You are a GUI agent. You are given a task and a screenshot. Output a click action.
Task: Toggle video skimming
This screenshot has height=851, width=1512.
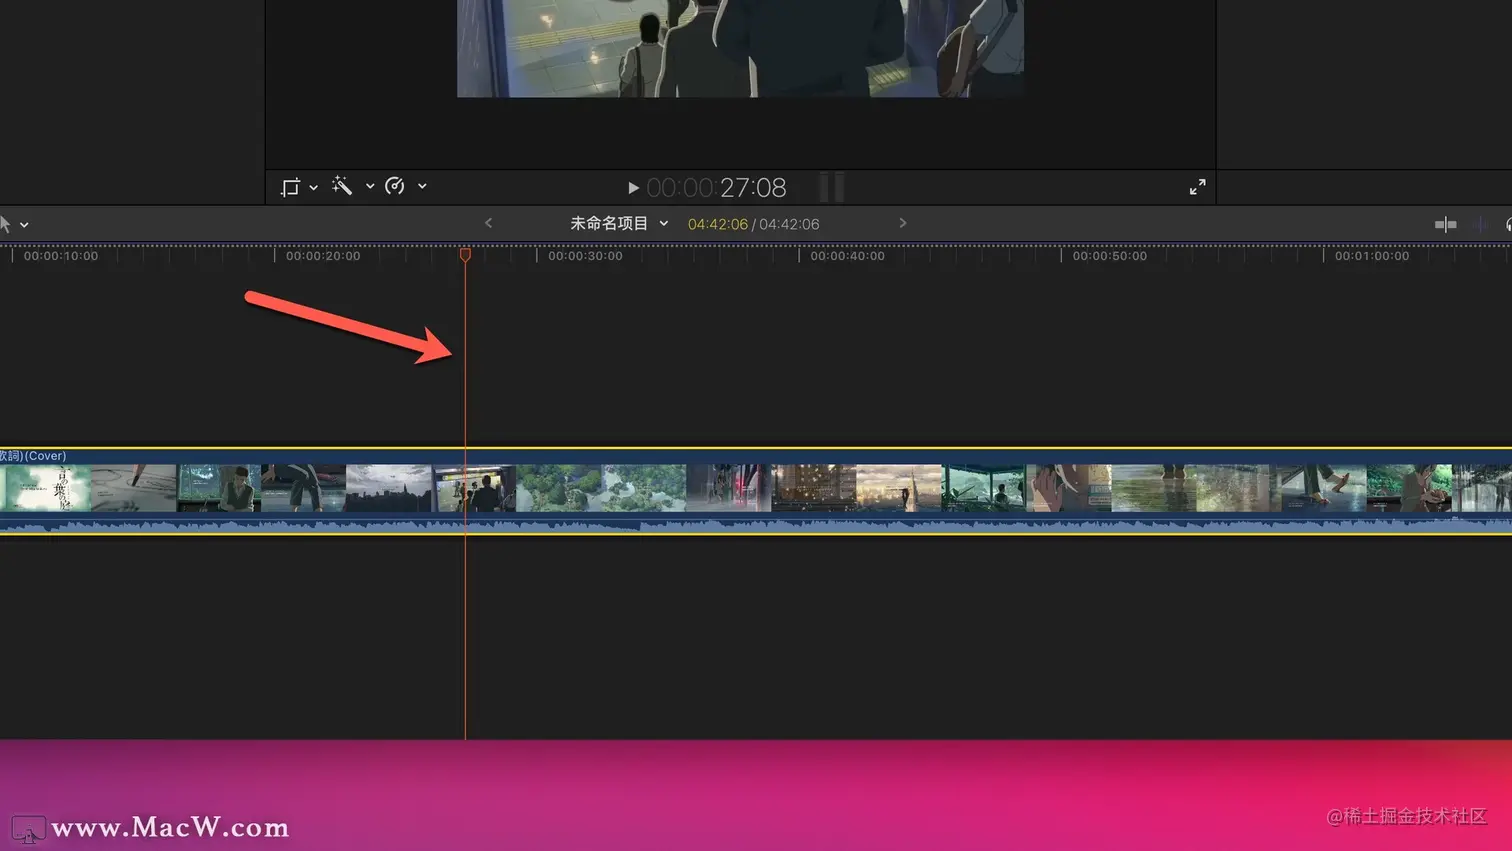click(x=1445, y=225)
